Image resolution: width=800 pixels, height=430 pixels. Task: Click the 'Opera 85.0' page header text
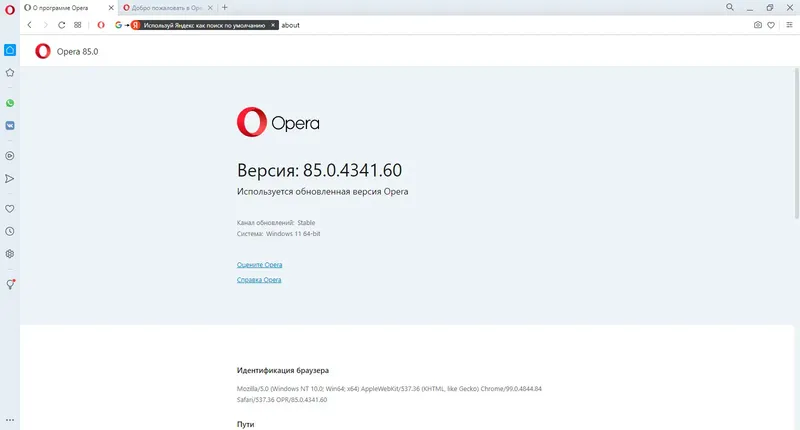point(78,52)
